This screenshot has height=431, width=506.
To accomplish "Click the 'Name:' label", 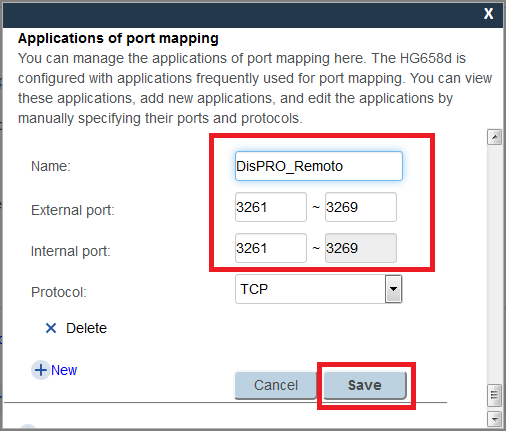I will point(51,166).
